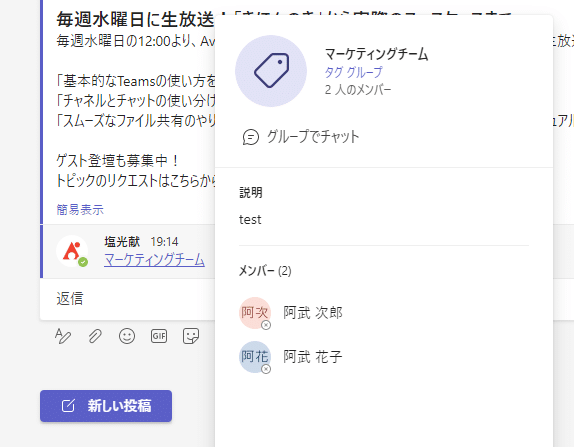Screen dimensions: 574x447
Task: Open the タグ グループ link
Action: click(x=353, y=72)
